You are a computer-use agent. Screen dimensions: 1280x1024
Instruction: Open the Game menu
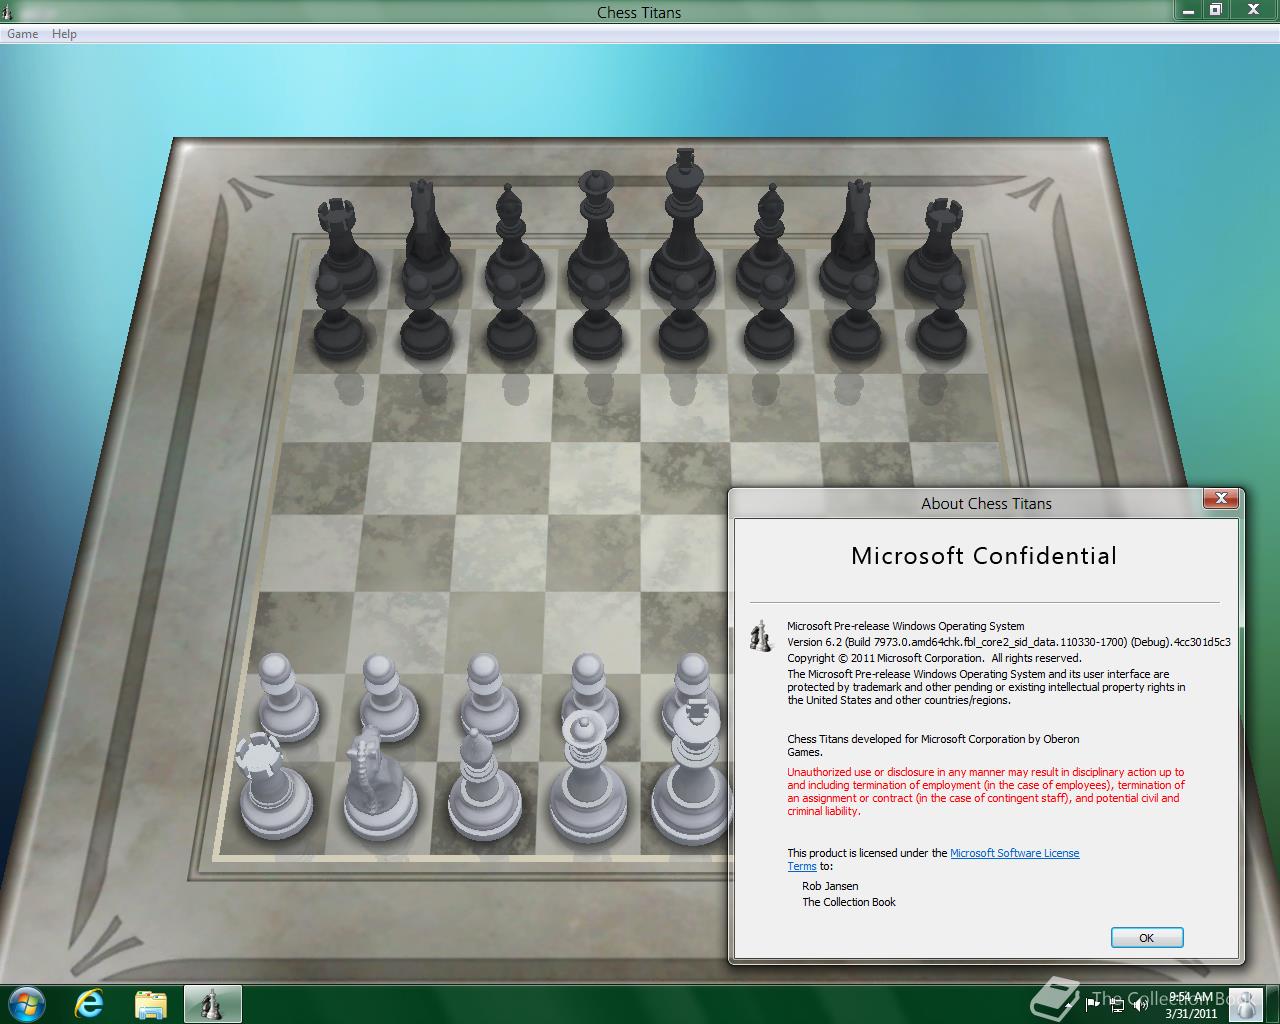click(x=22, y=34)
